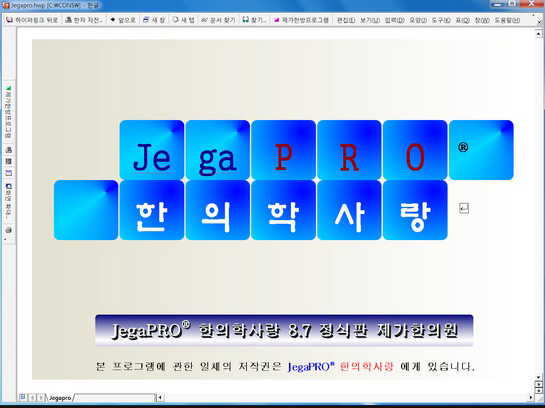Screen dimensions: 545x408
Task: Click the 사 tile
Action: [349, 210]
